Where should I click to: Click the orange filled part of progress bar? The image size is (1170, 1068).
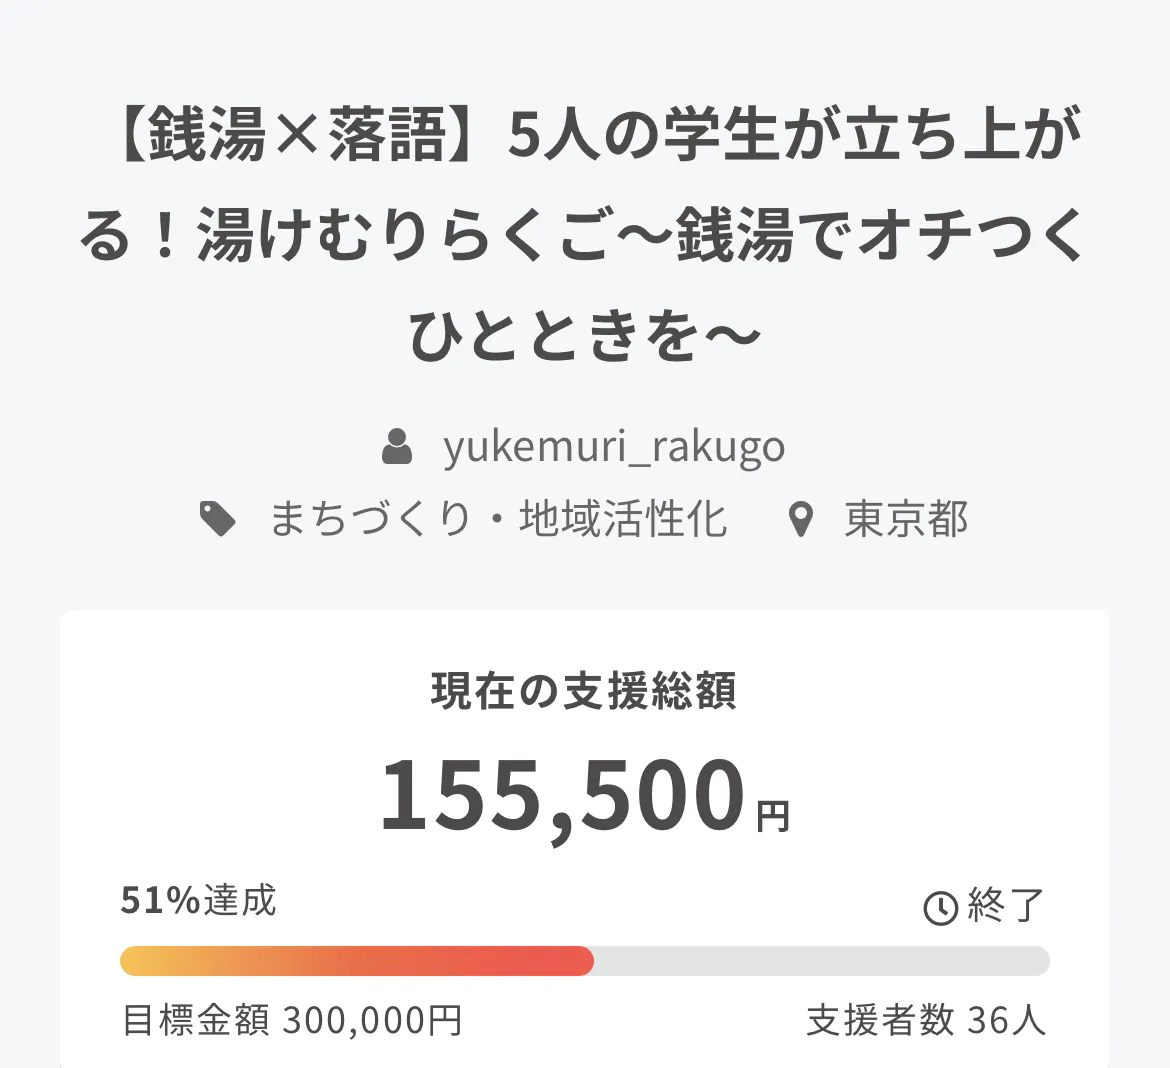(x=356, y=961)
